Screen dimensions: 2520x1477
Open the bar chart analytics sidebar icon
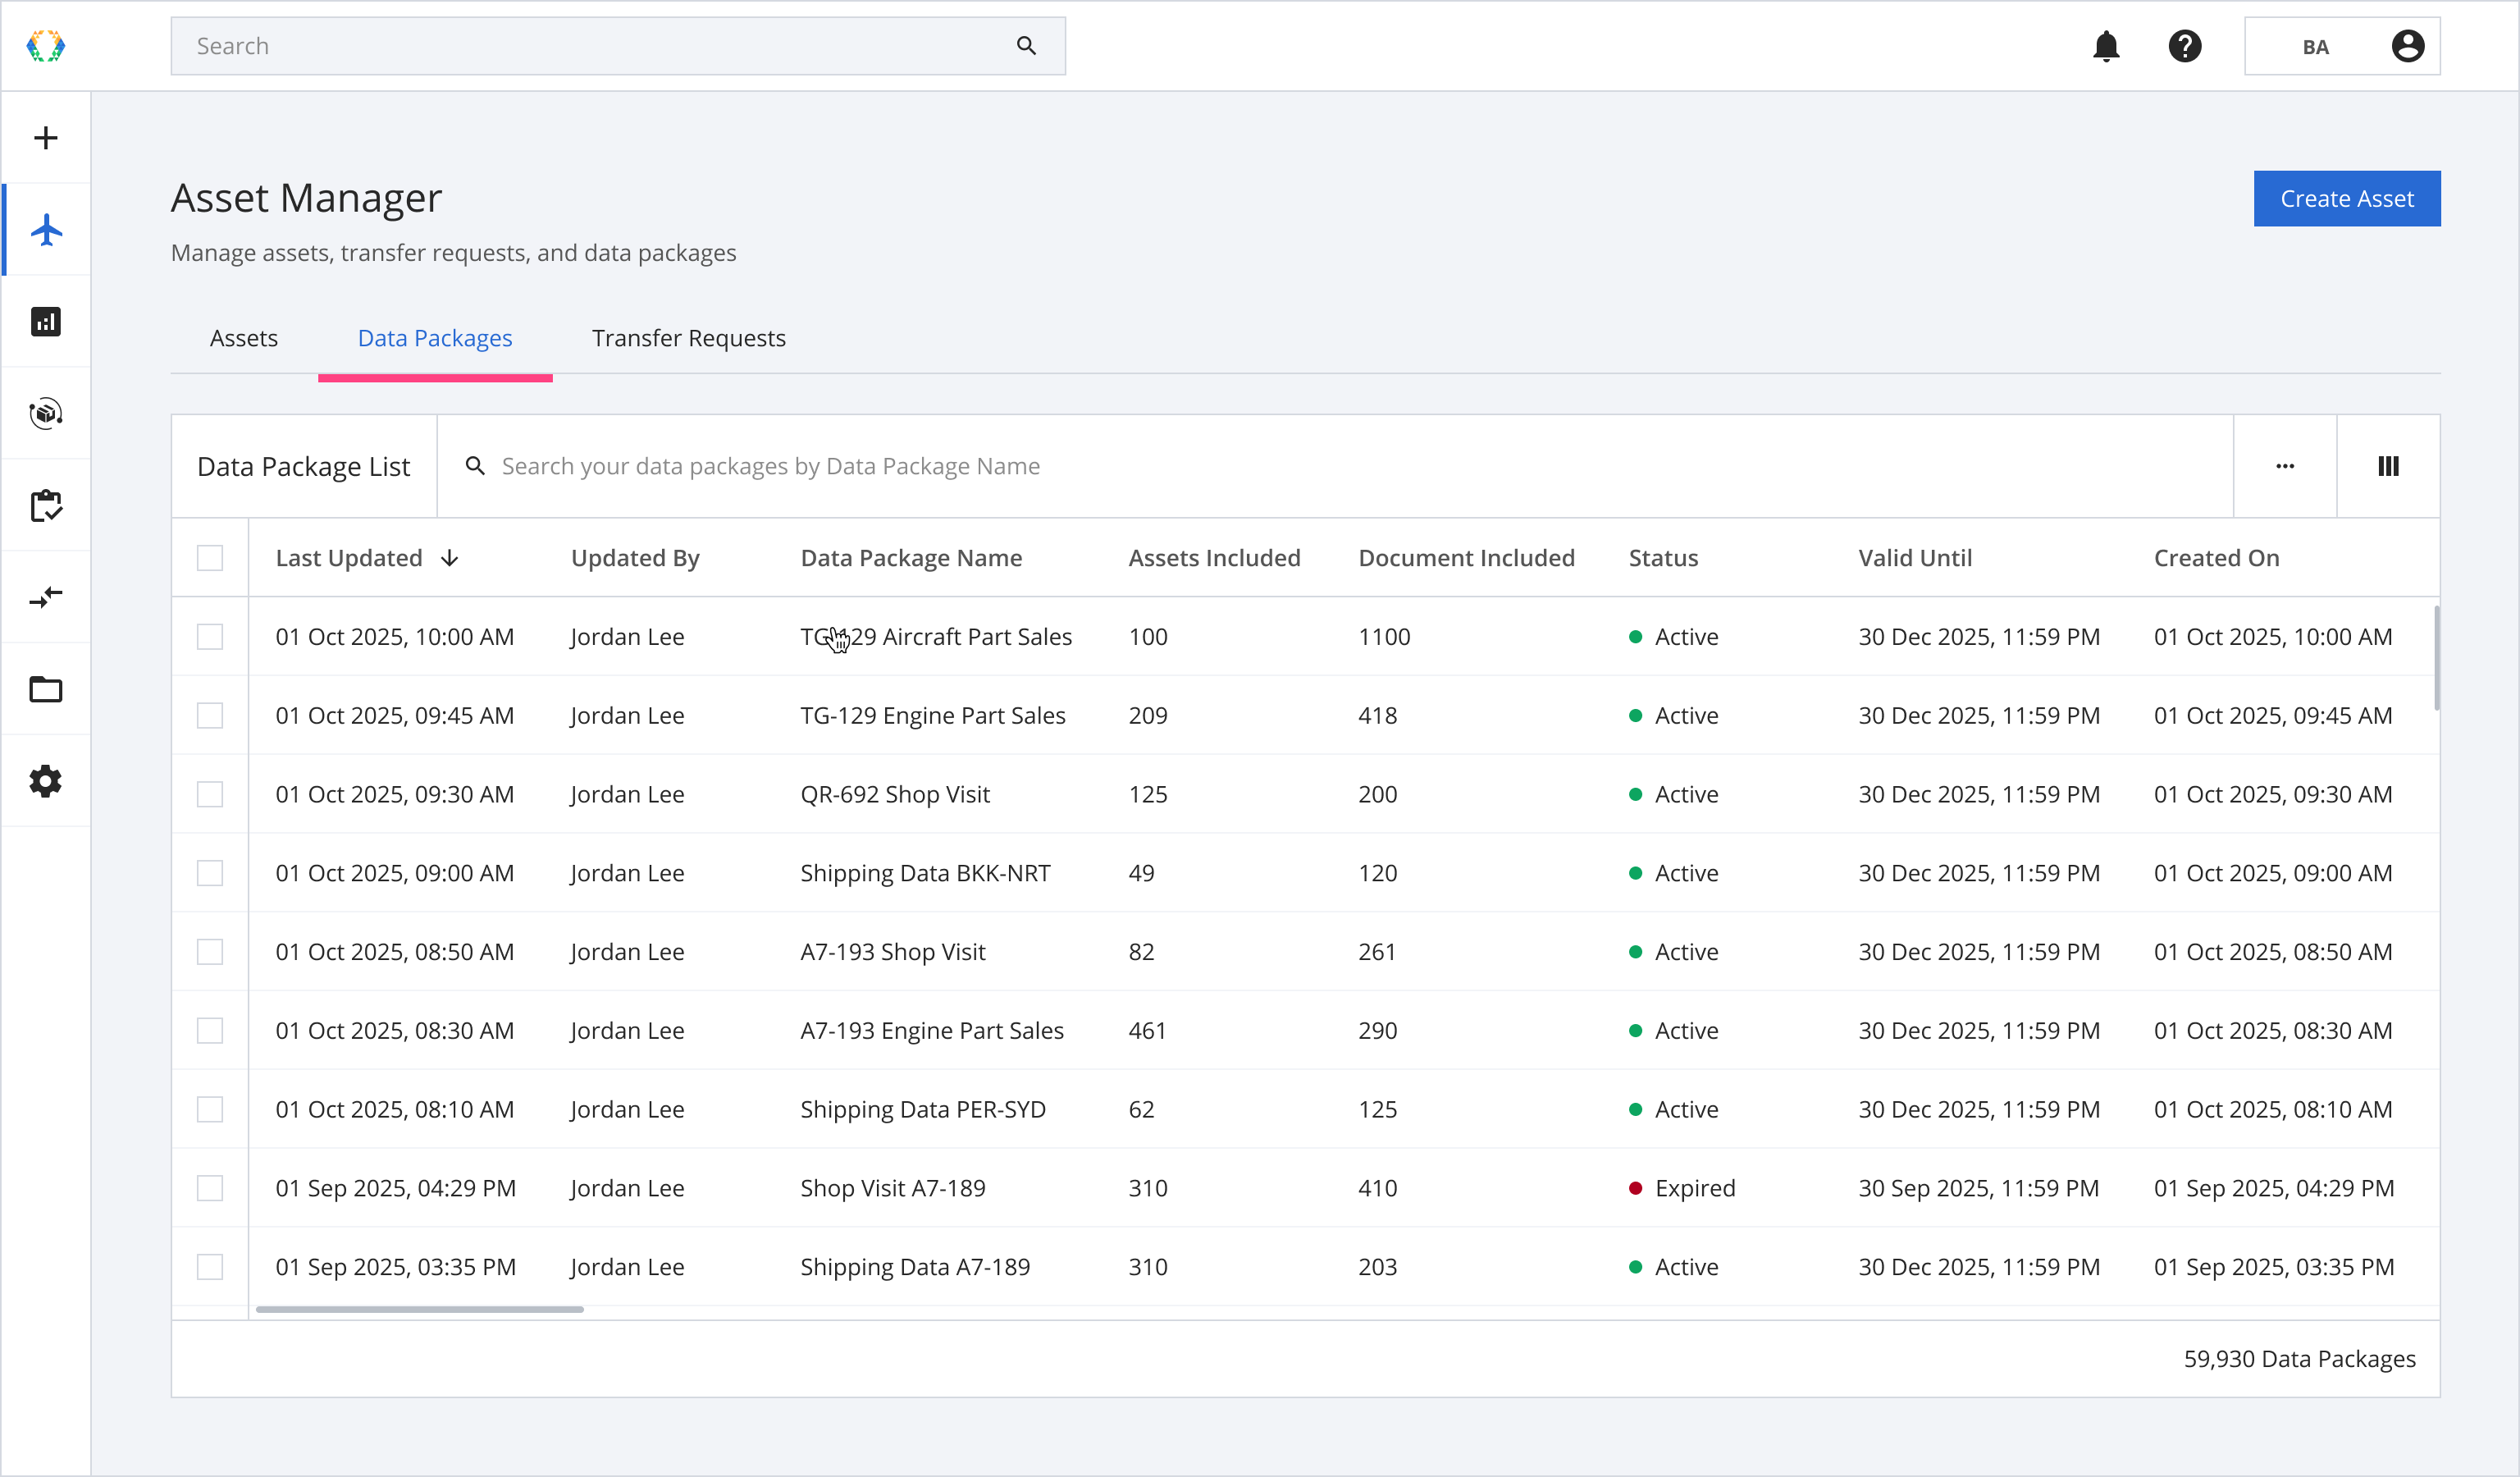click(x=46, y=322)
